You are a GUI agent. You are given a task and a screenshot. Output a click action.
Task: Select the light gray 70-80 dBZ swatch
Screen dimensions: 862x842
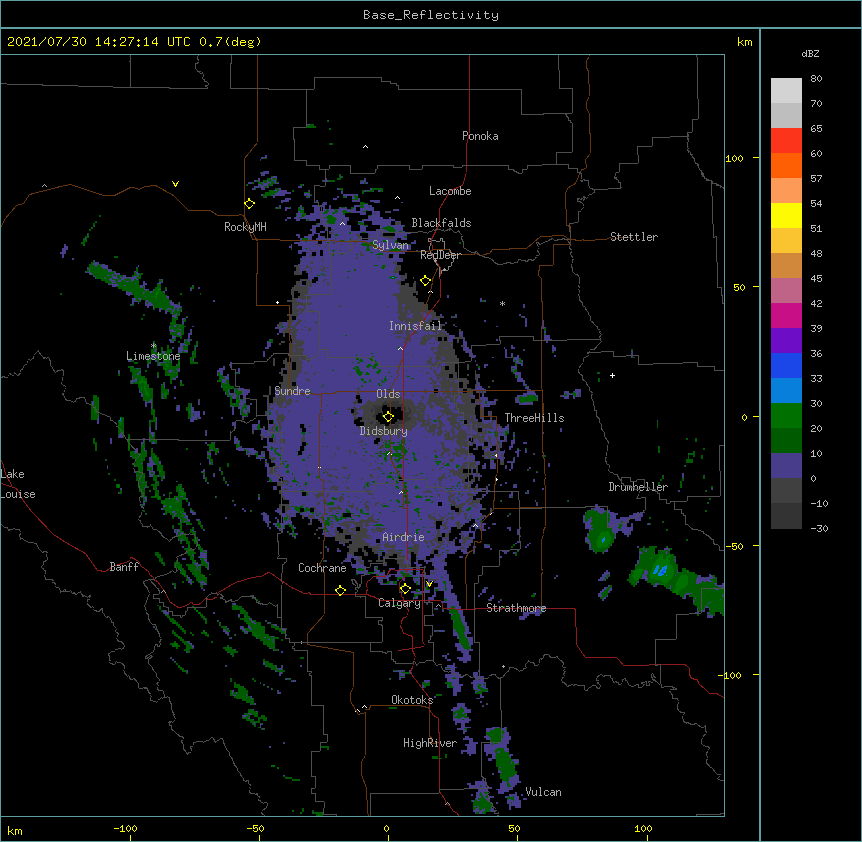(x=786, y=91)
